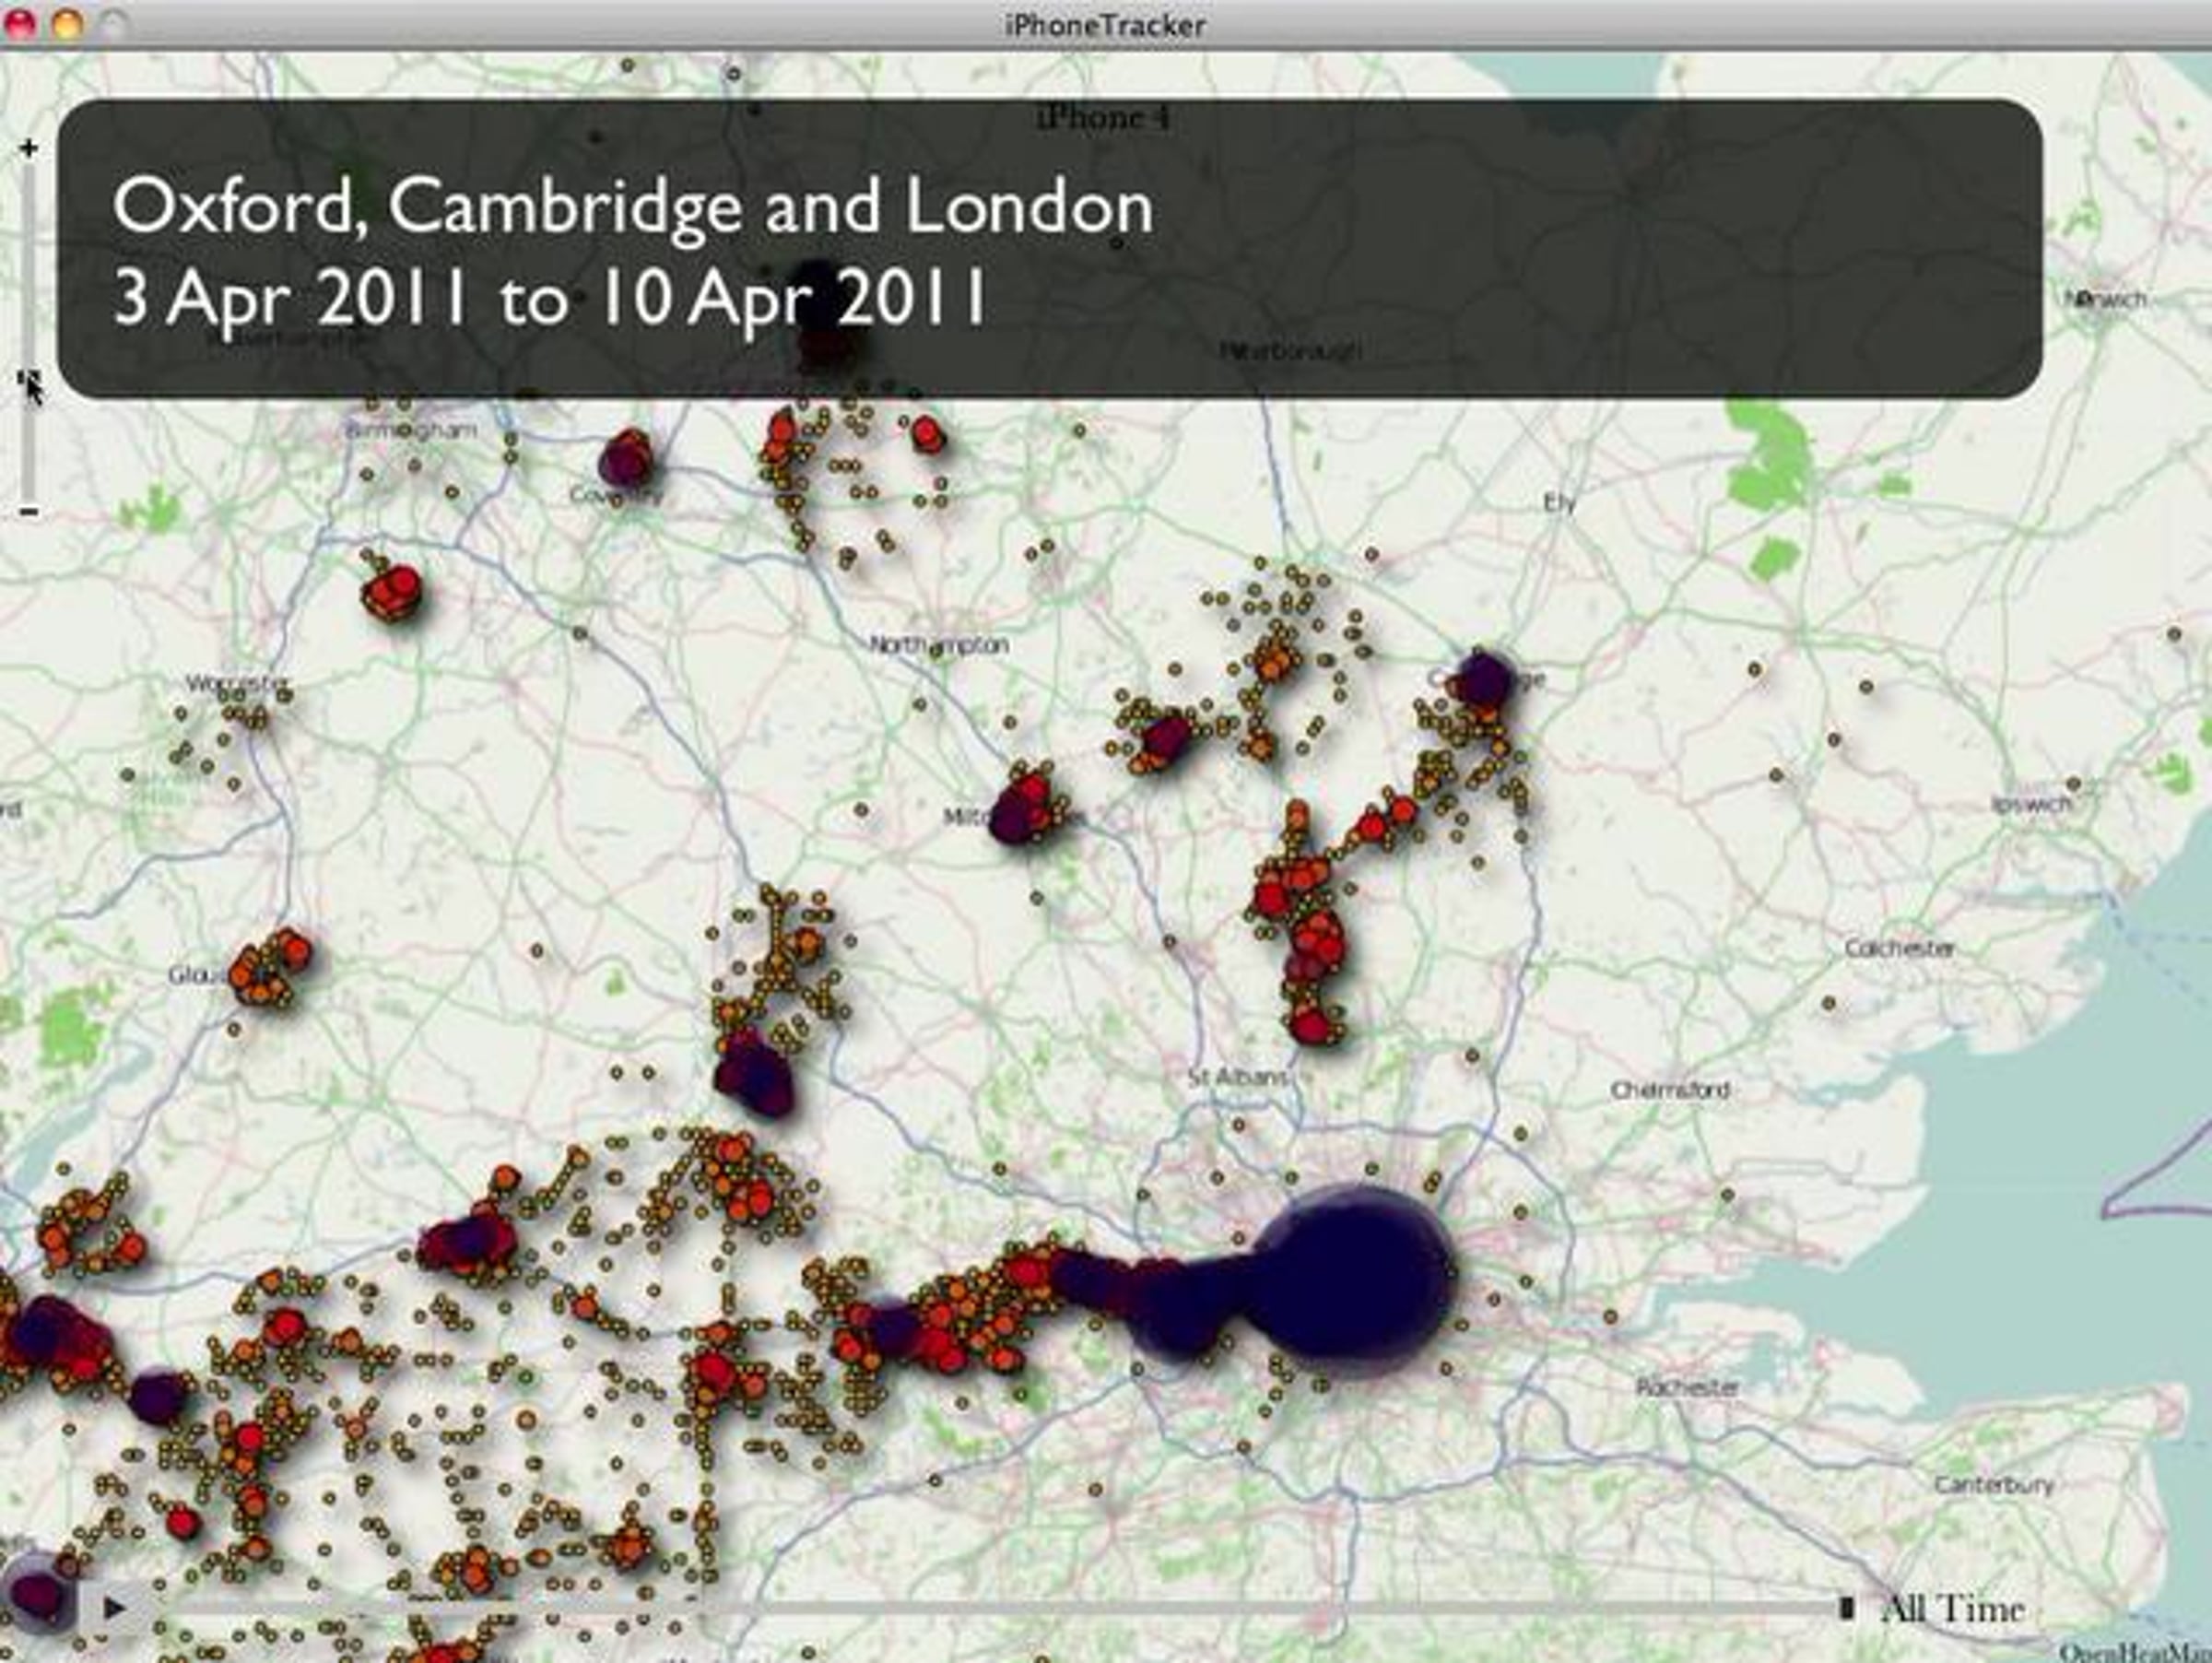Image resolution: width=2212 pixels, height=1663 pixels.
Task: Click the Chelmsford map label
Action: coord(1670,1089)
